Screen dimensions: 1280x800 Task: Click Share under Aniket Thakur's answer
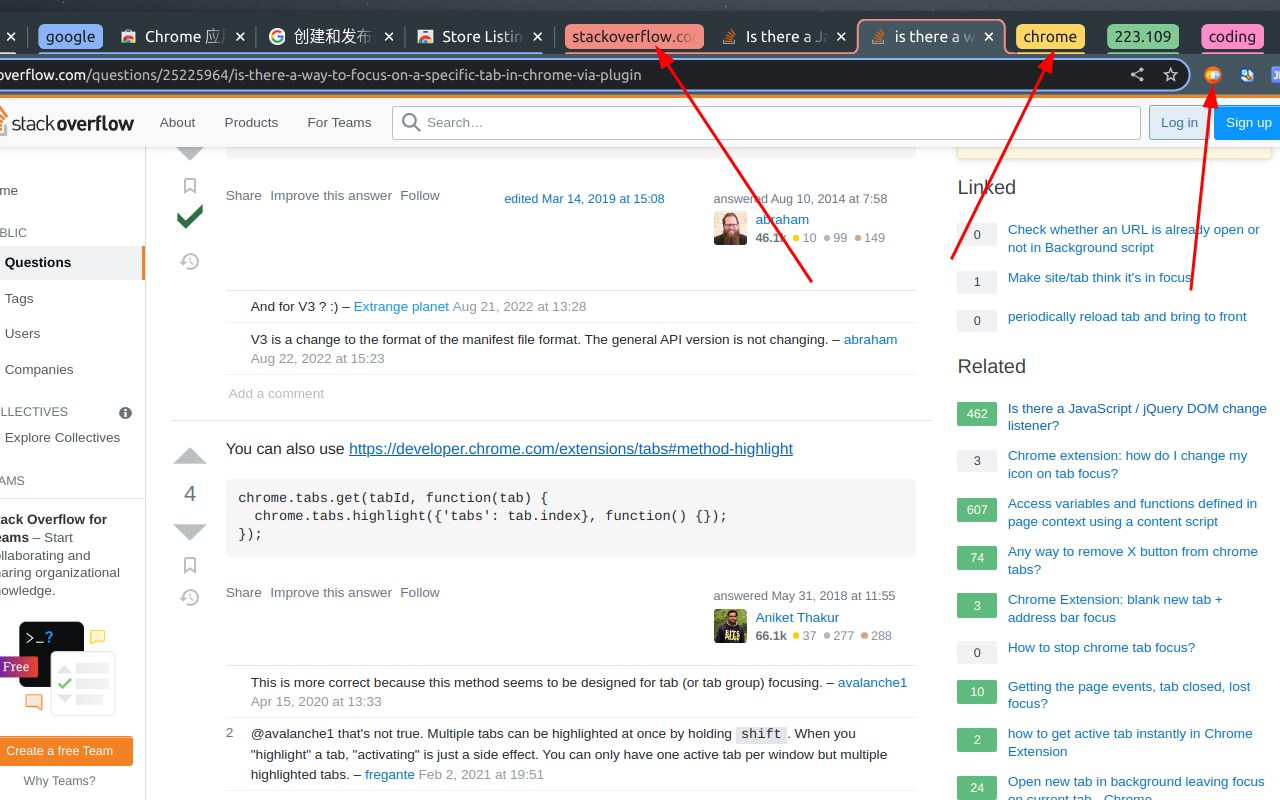[x=244, y=593]
